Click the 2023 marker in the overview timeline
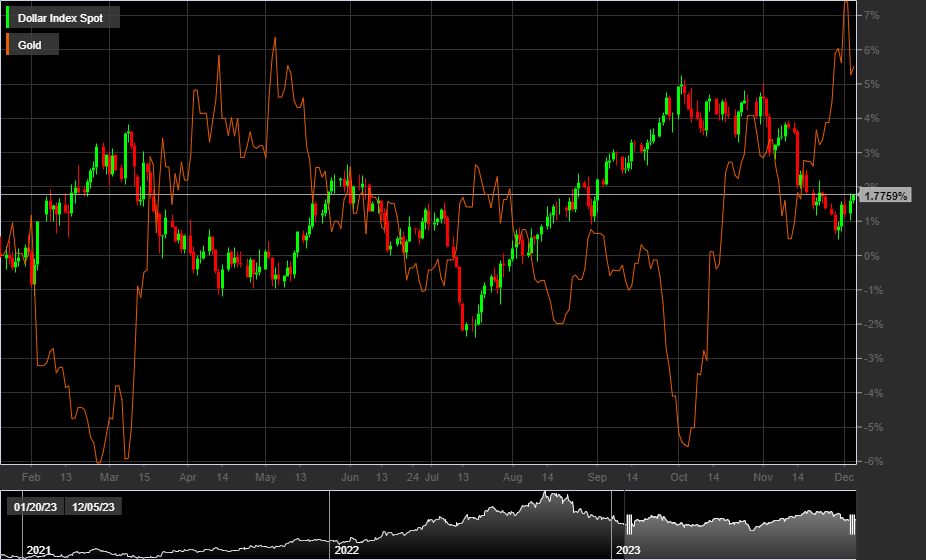Viewport: 926px width, 560px height. [x=628, y=550]
